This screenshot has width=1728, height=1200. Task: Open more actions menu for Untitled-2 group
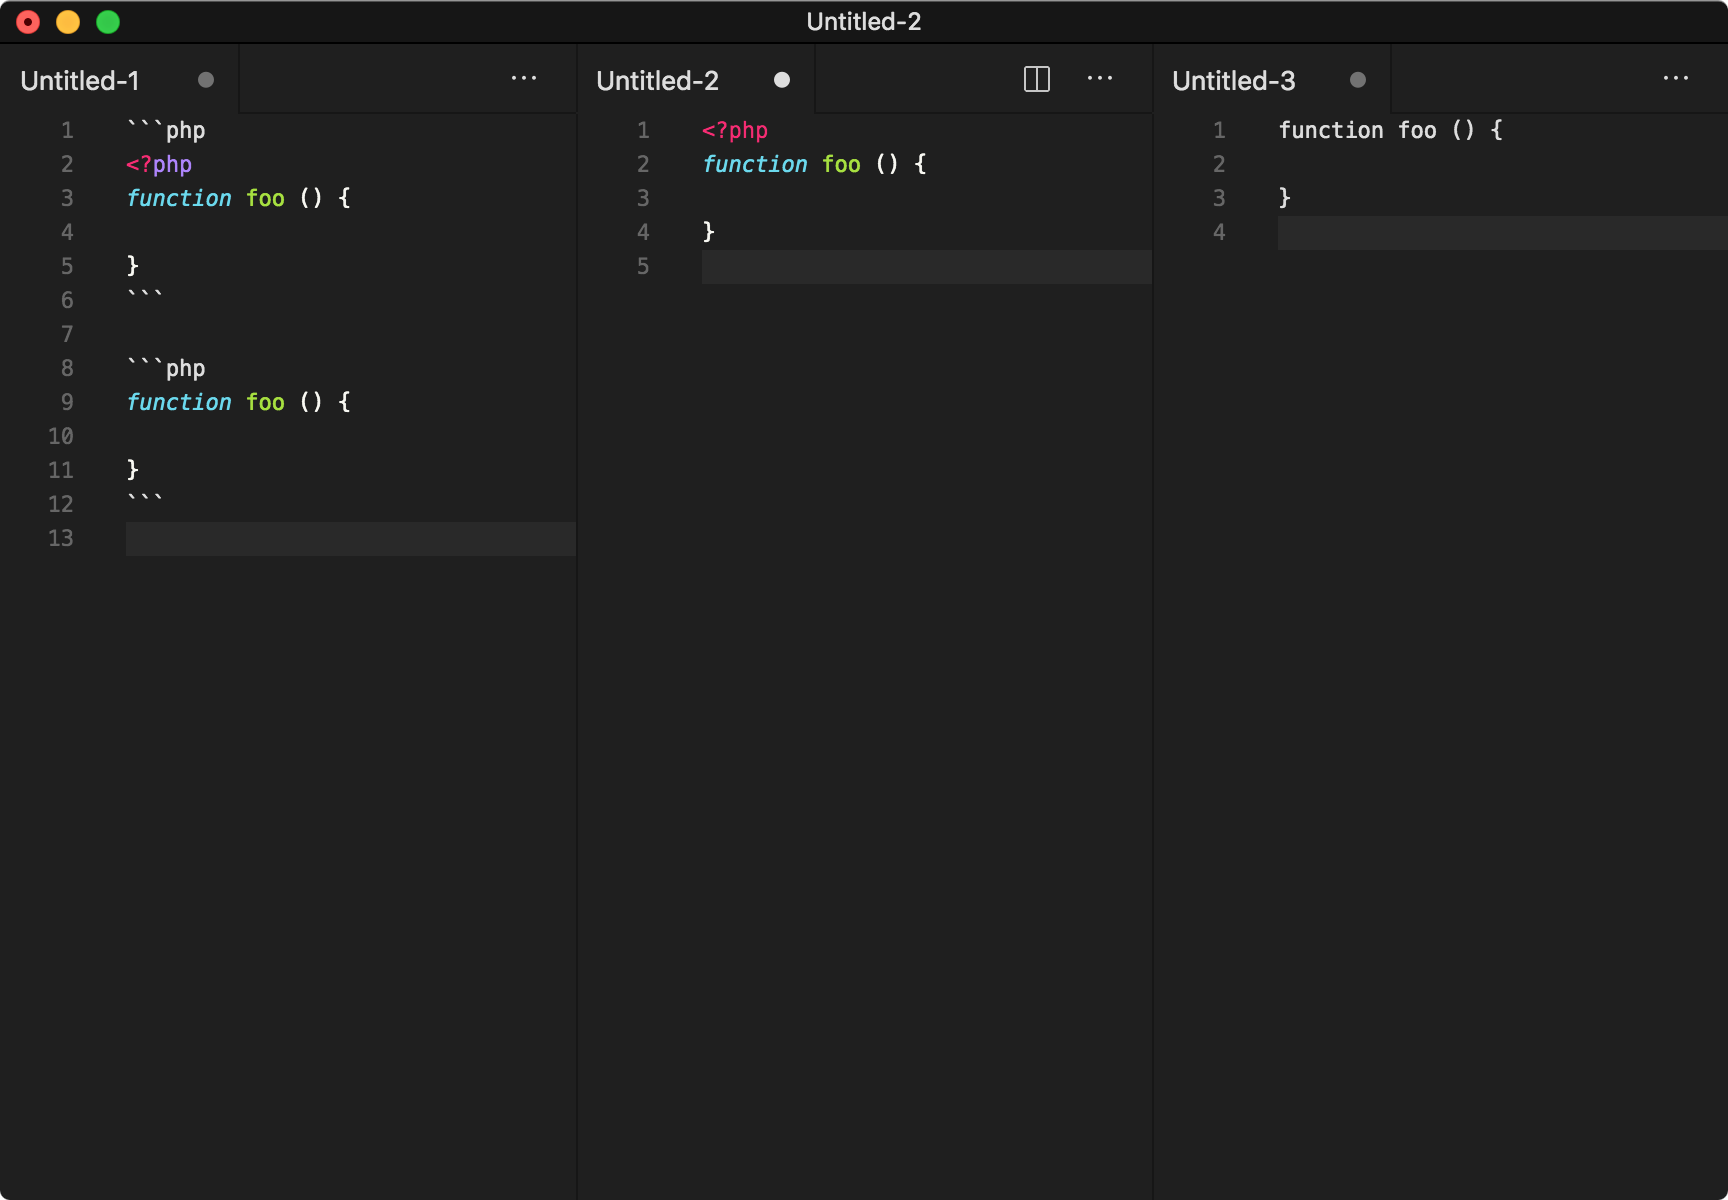tap(1100, 78)
